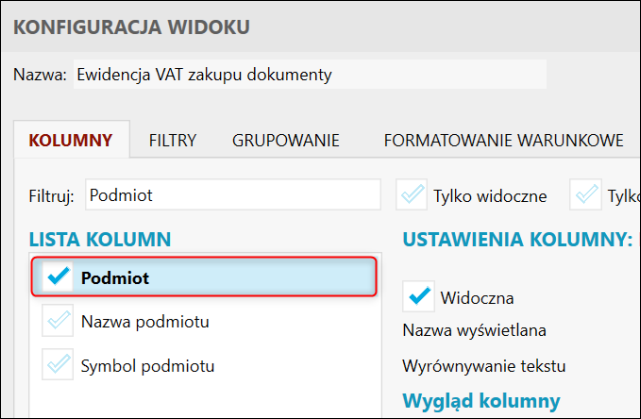Click the Filtruj input field
641x419 pixels.
[x=232, y=195]
